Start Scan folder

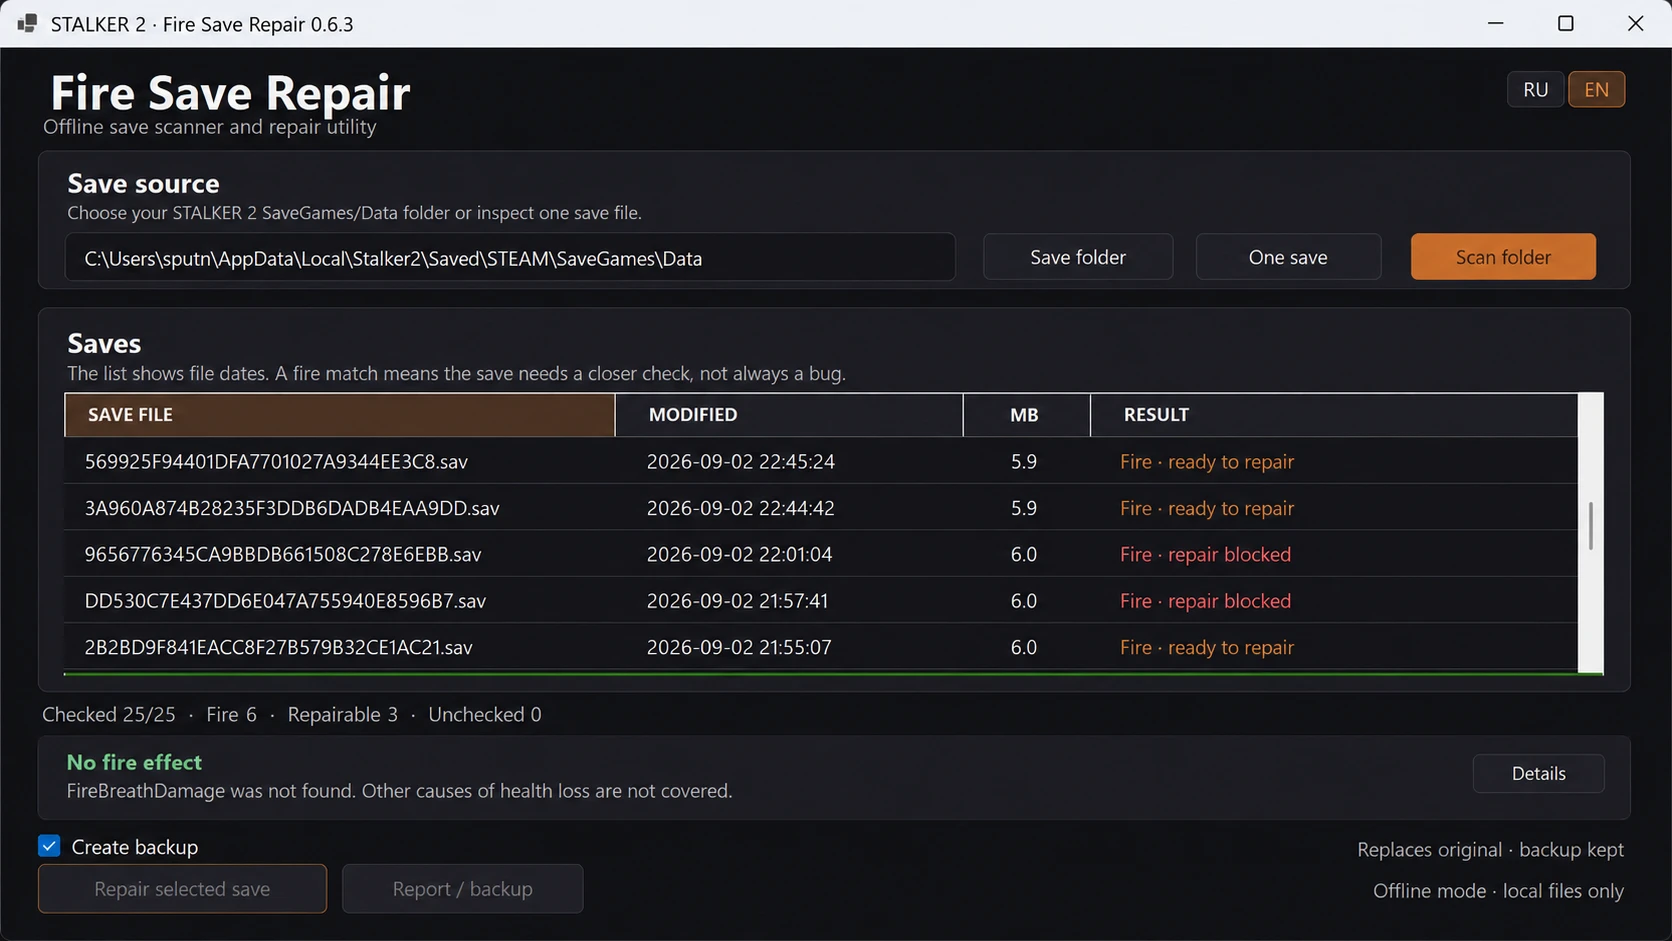tap(1503, 257)
